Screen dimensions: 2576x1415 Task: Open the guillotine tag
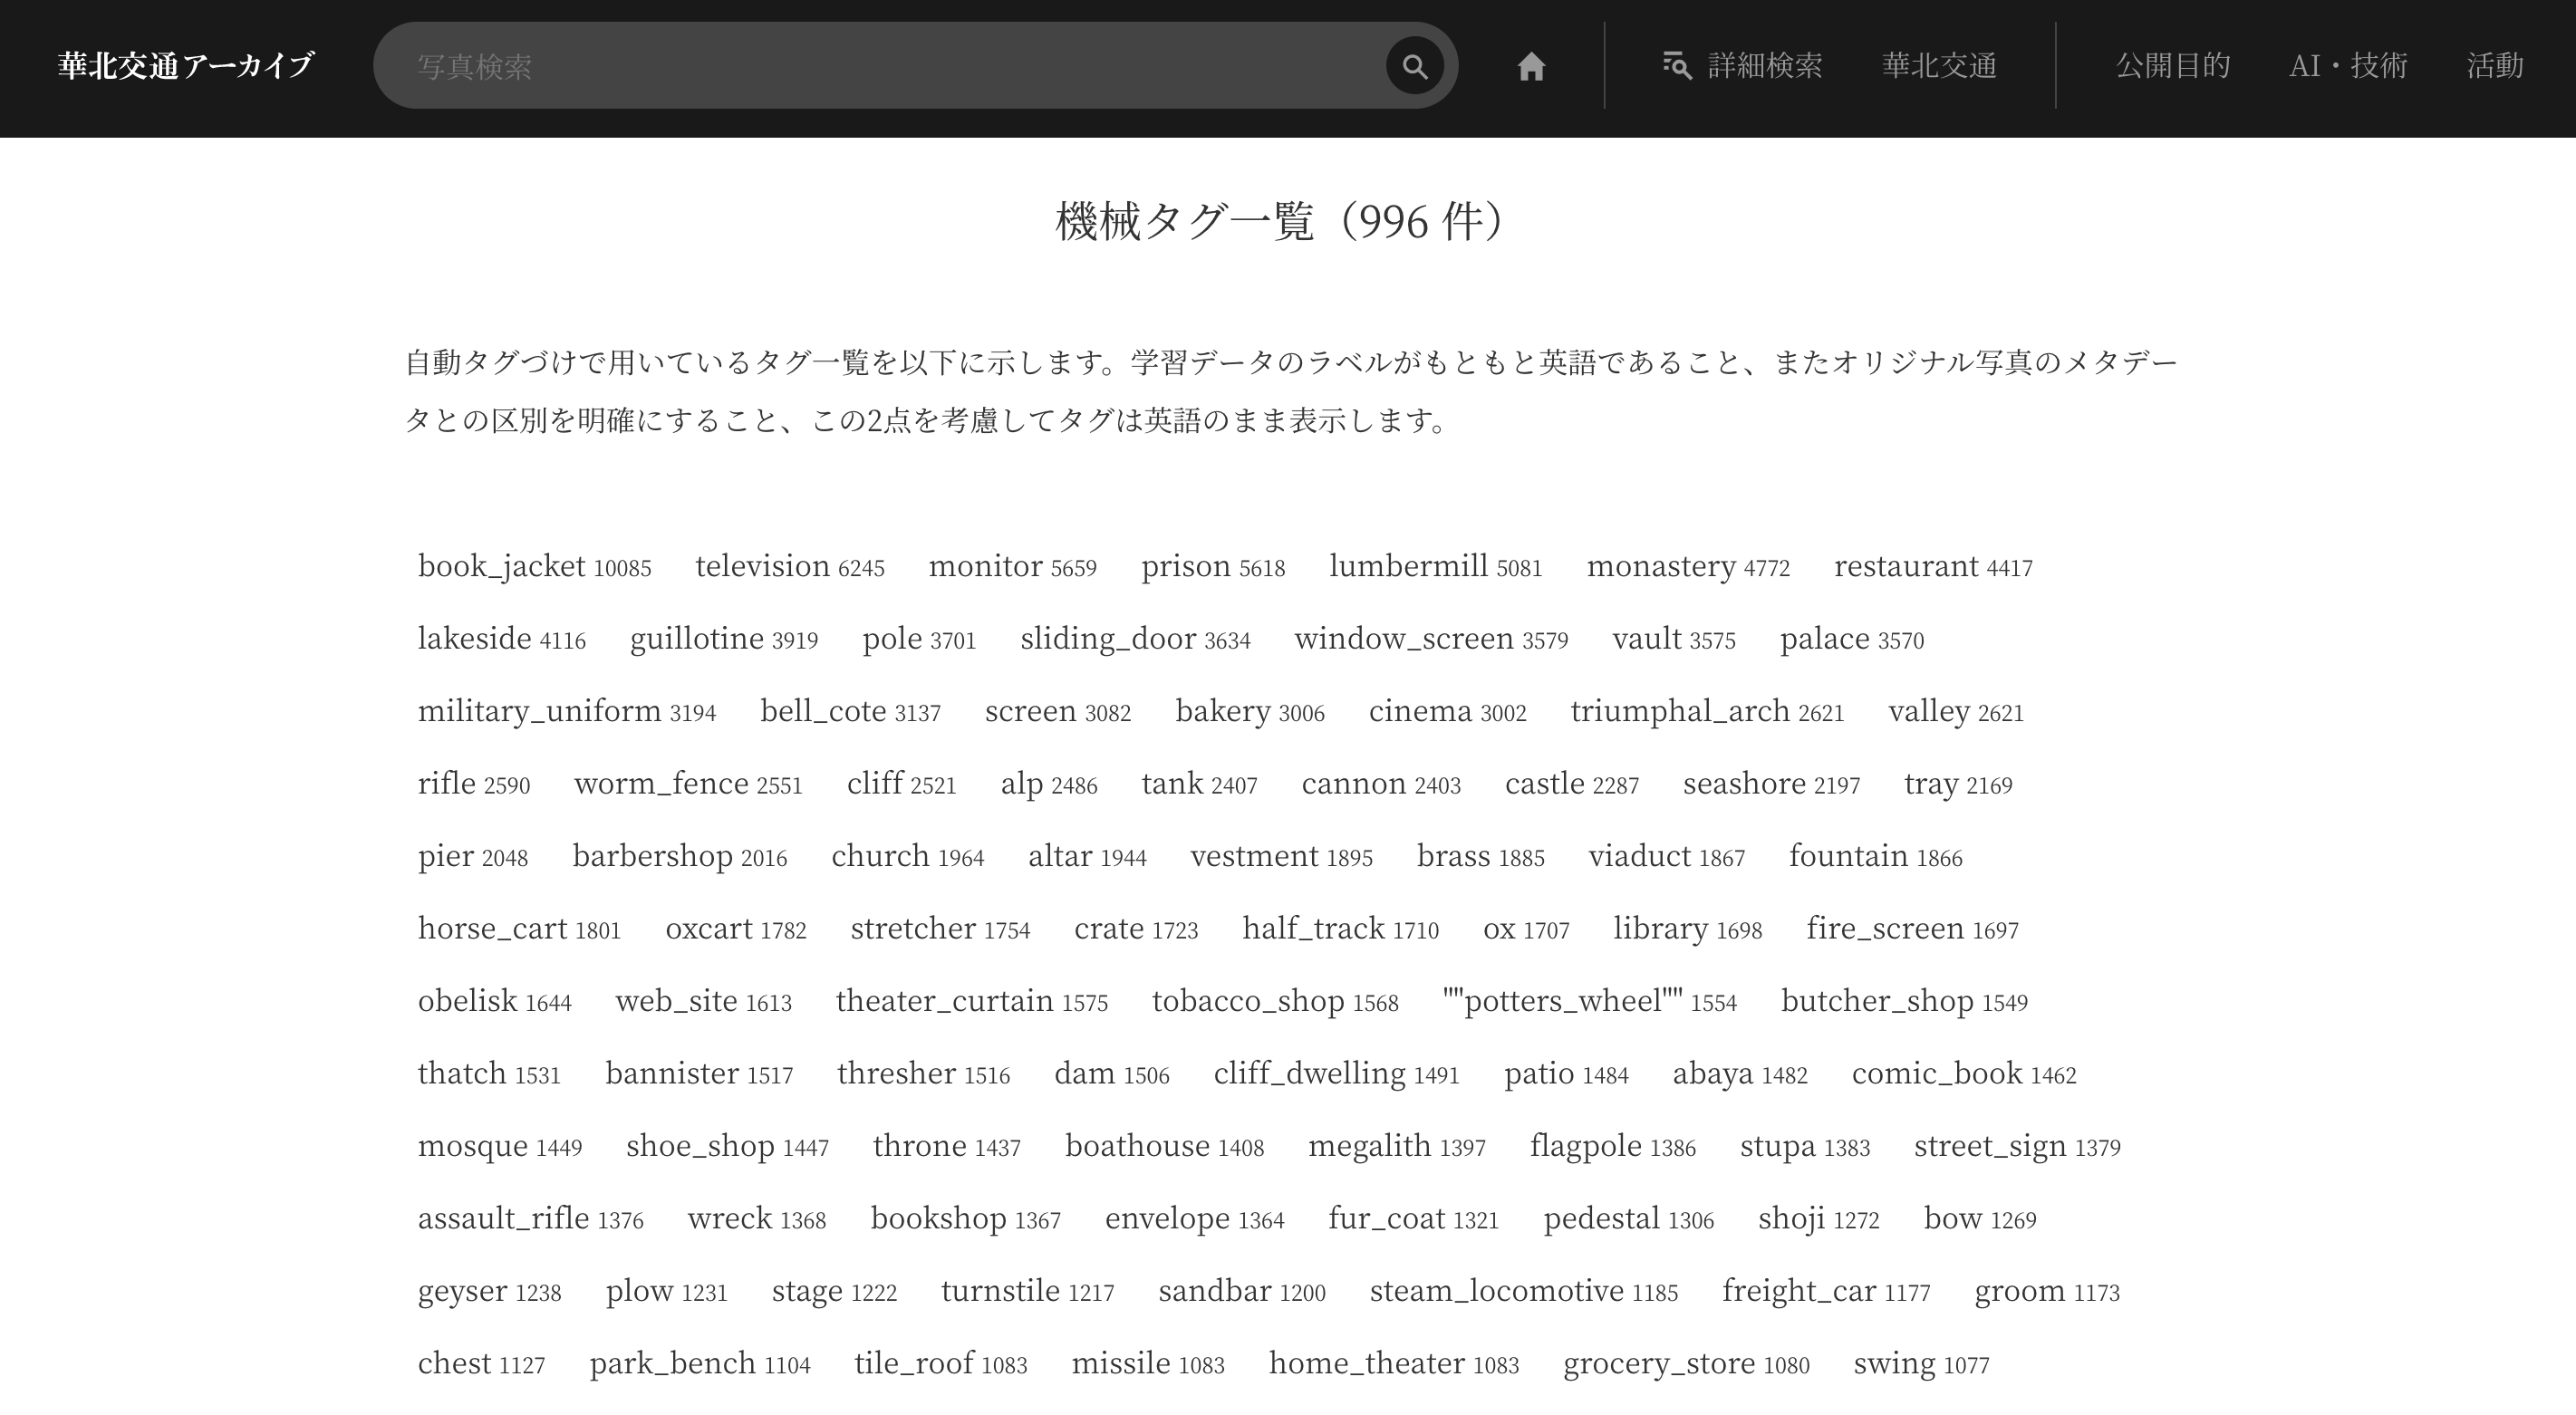point(696,638)
